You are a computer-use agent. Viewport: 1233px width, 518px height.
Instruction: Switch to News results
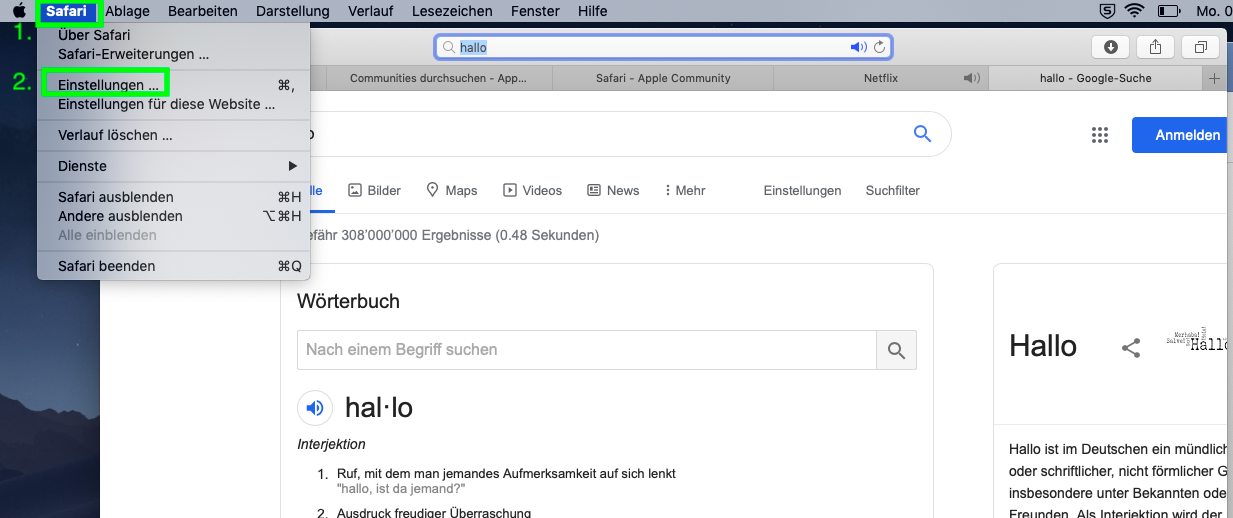pyautogui.click(x=613, y=190)
